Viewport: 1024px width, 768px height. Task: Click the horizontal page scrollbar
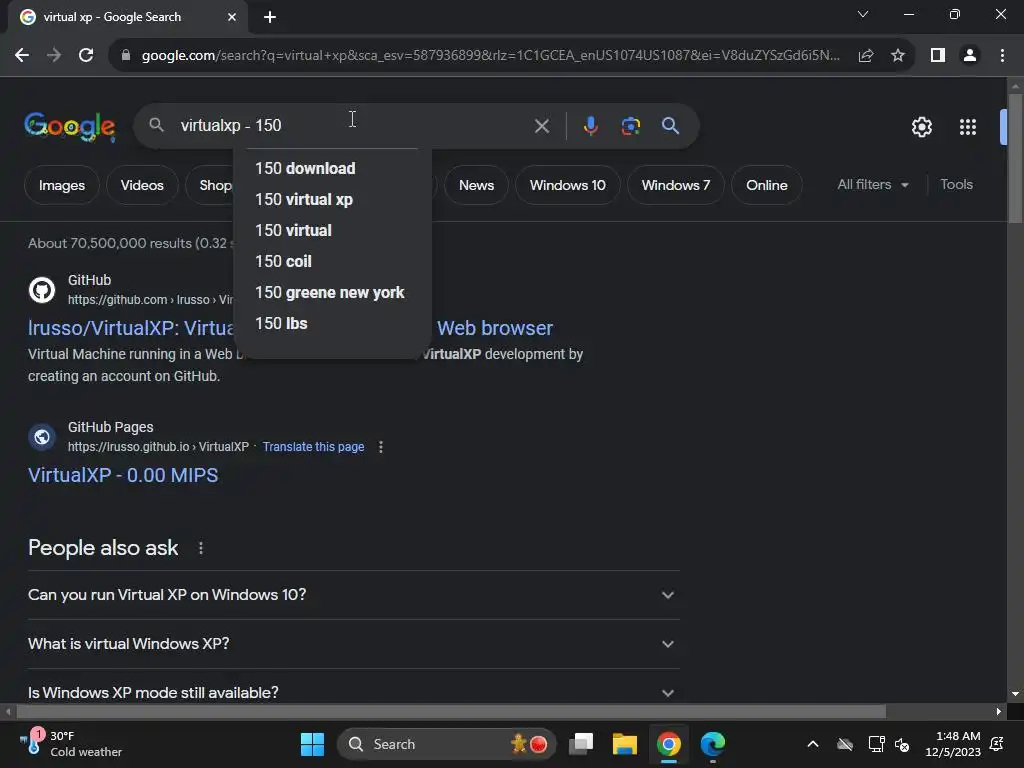[x=451, y=711]
